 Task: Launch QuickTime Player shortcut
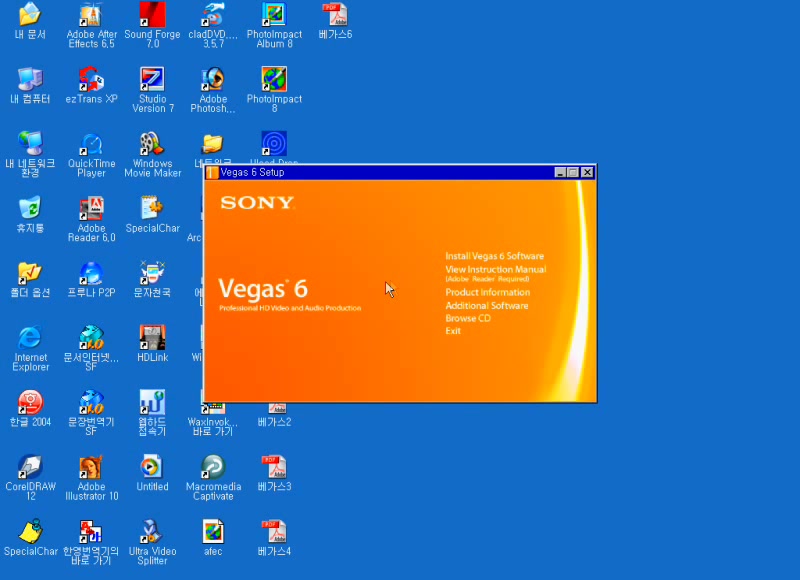(91, 144)
